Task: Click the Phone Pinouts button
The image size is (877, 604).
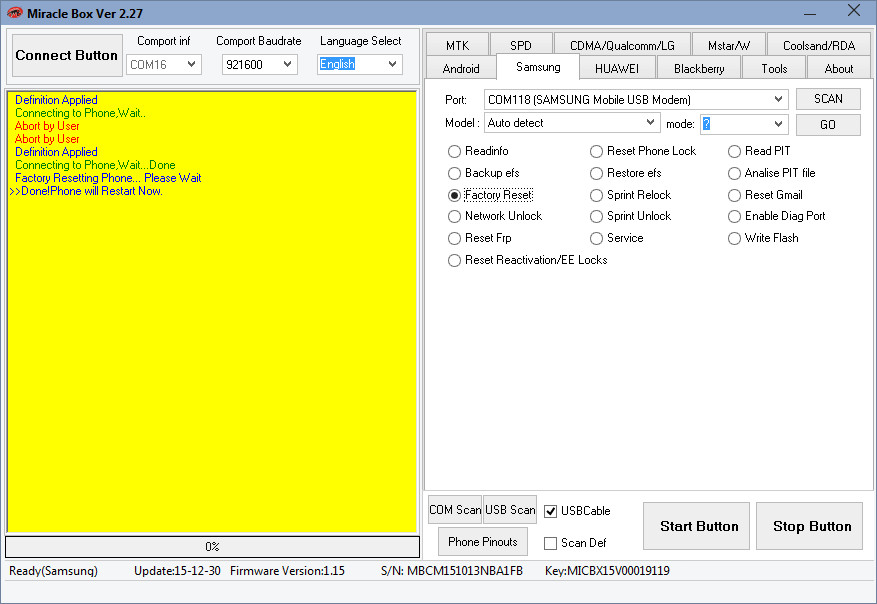Action: pos(482,542)
